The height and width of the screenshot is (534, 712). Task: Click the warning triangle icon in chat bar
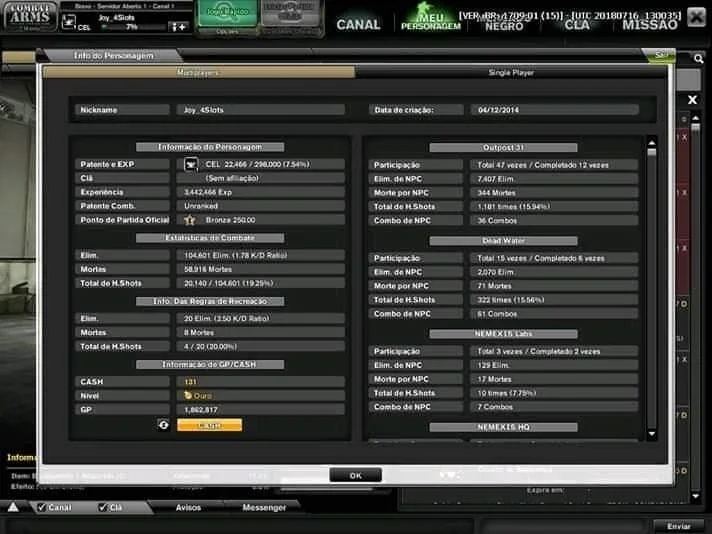[x=13, y=507]
